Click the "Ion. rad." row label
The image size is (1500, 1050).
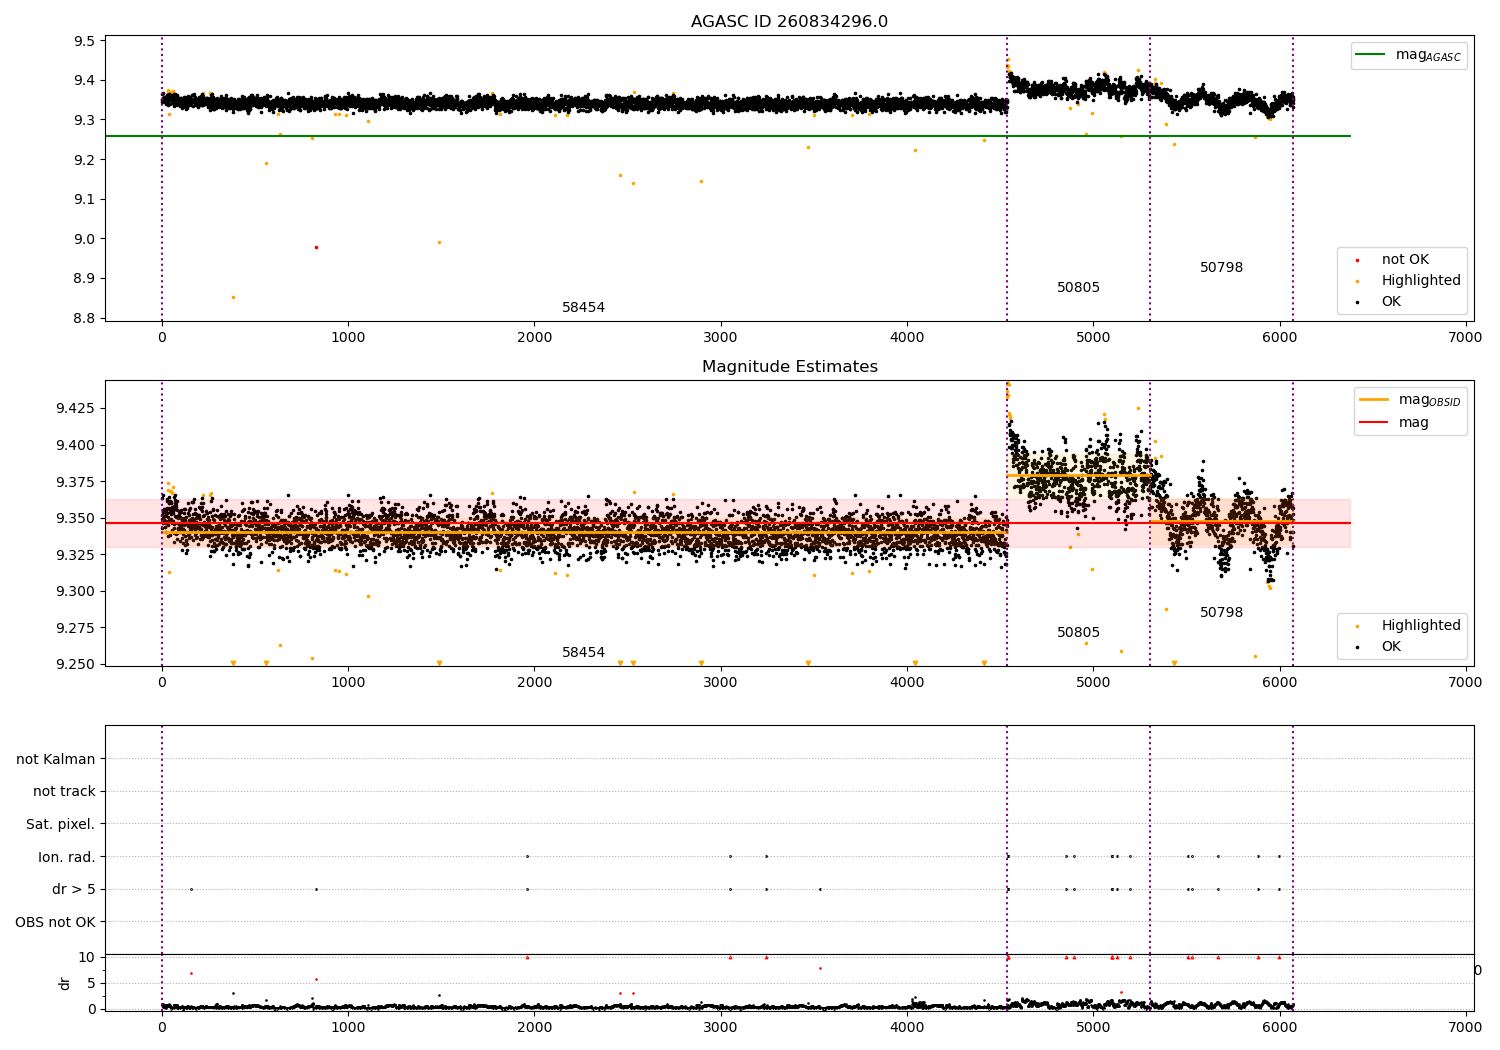click(67, 857)
